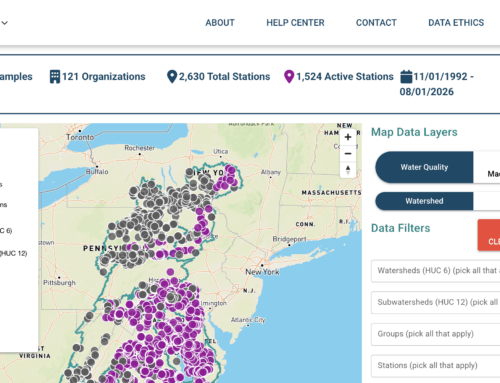Screen dimensions: 500x383
Task: Click the 11/01/1992 - 08/01/2026 date range
Action: point(437,84)
